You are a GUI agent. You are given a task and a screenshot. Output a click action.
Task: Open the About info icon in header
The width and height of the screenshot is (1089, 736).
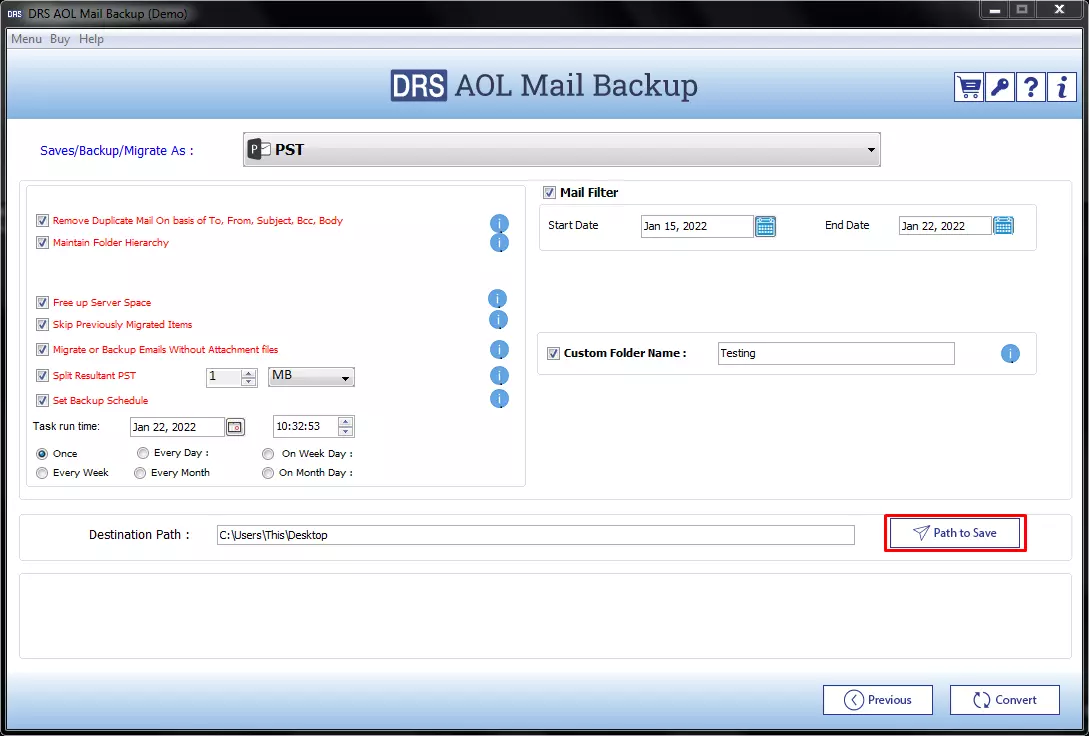(x=1062, y=87)
